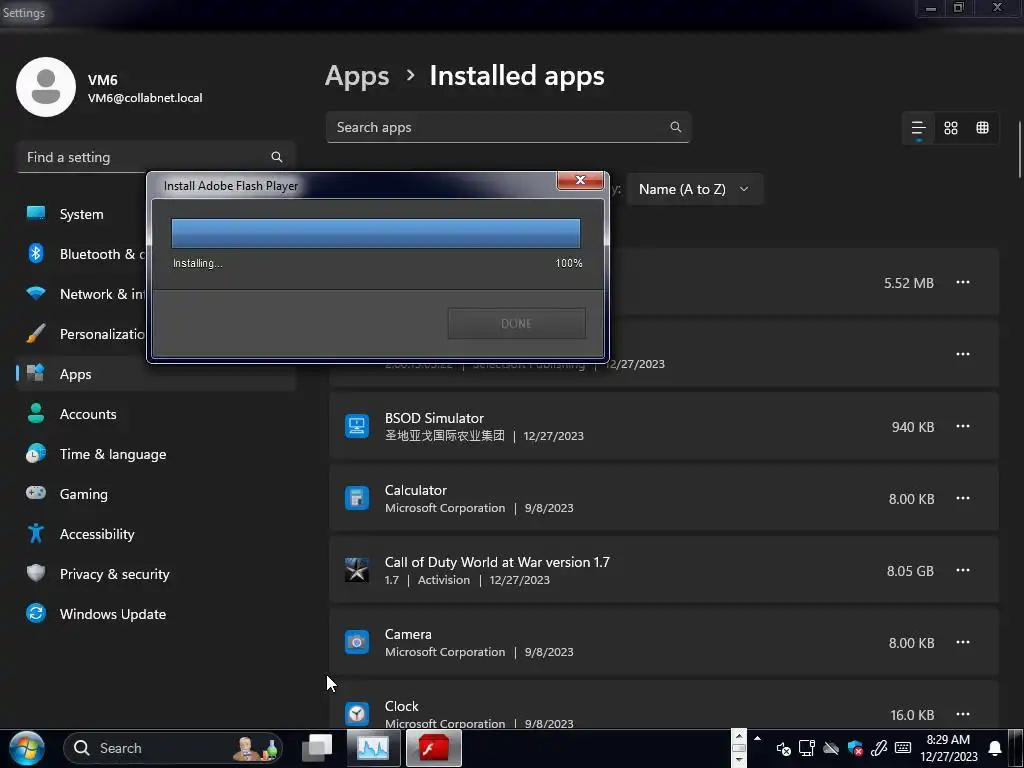Click the network display tray icon
This screenshot has width=1024, height=768.
tap(807, 748)
